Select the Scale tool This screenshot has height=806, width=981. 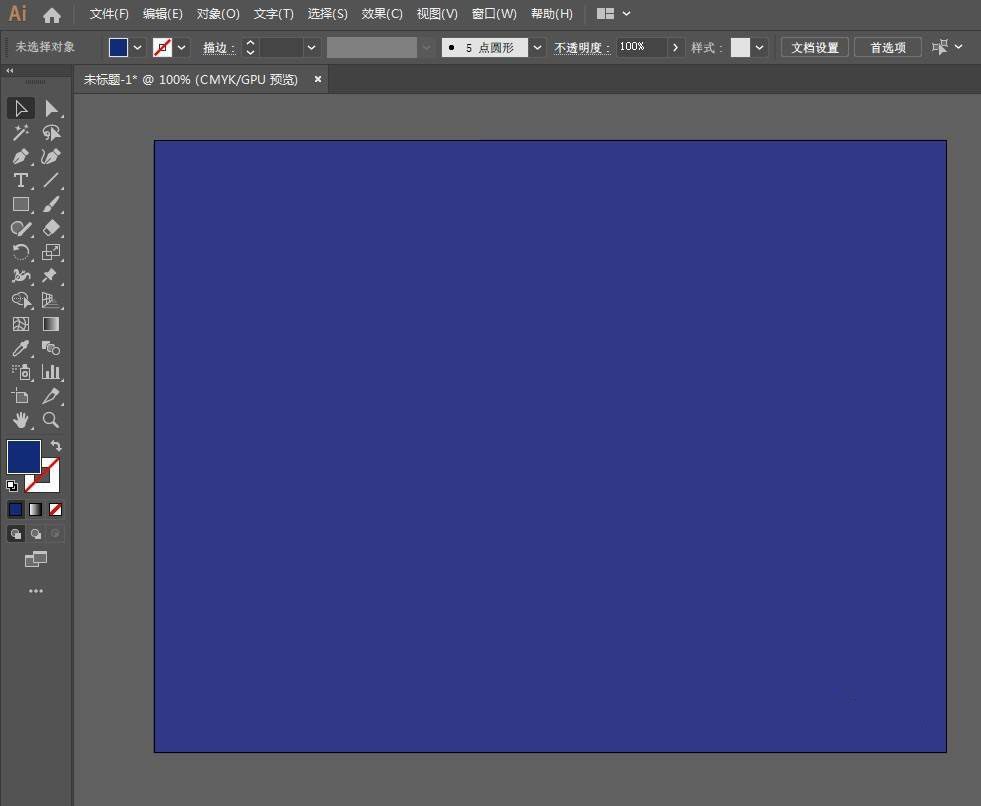(51, 252)
